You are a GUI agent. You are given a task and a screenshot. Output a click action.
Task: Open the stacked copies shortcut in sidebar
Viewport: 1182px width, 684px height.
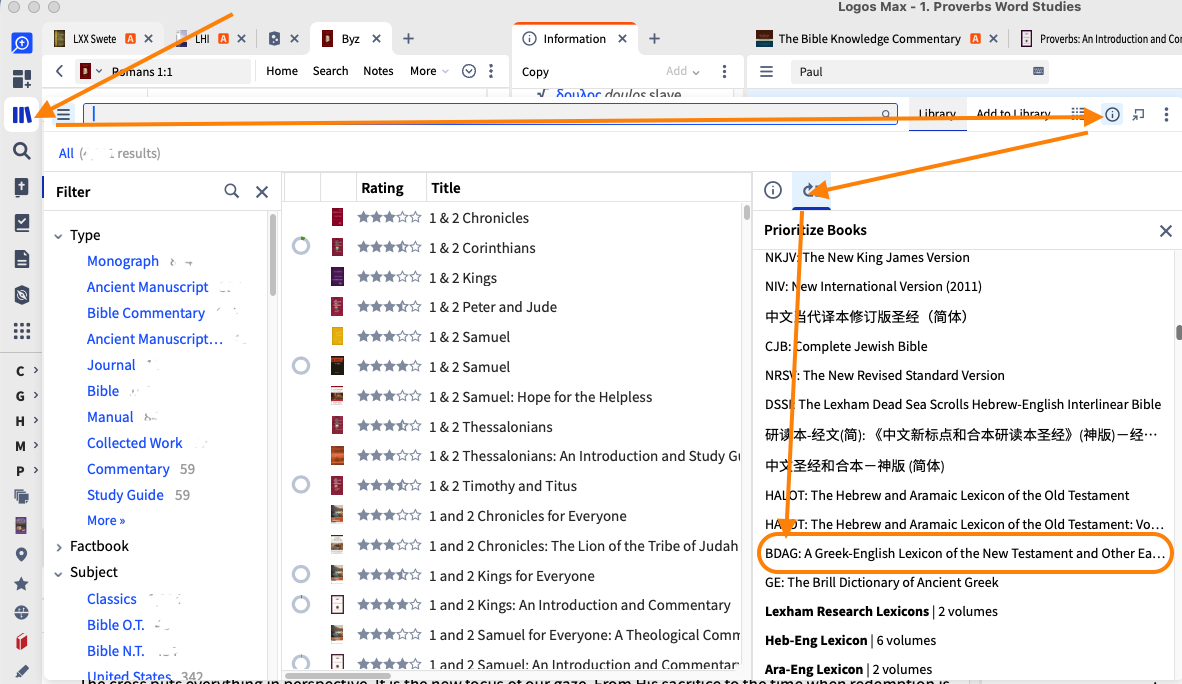click(21, 496)
